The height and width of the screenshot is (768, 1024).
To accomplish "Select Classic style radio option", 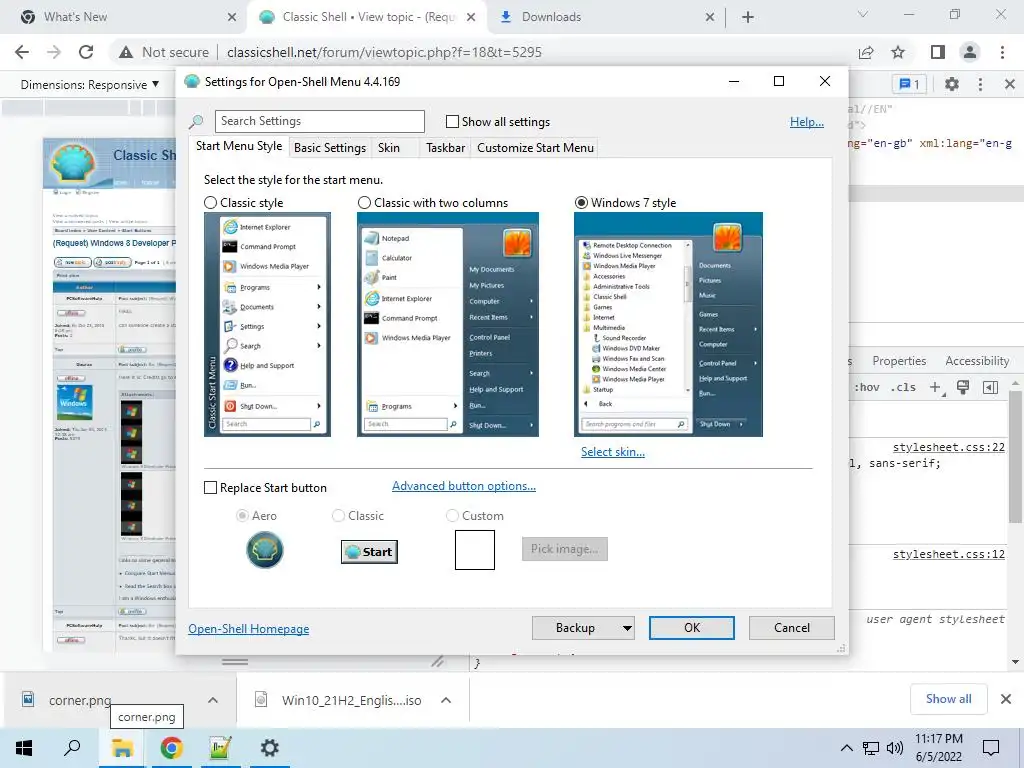I will pyautogui.click(x=210, y=203).
